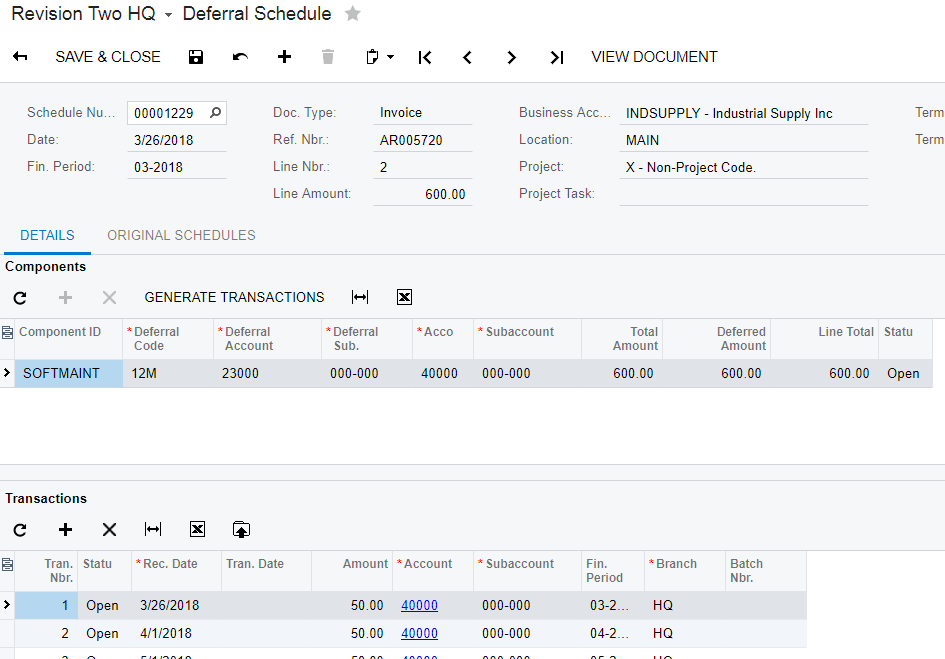
Task: Export Transactions grid to Excel
Action: pos(198,529)
